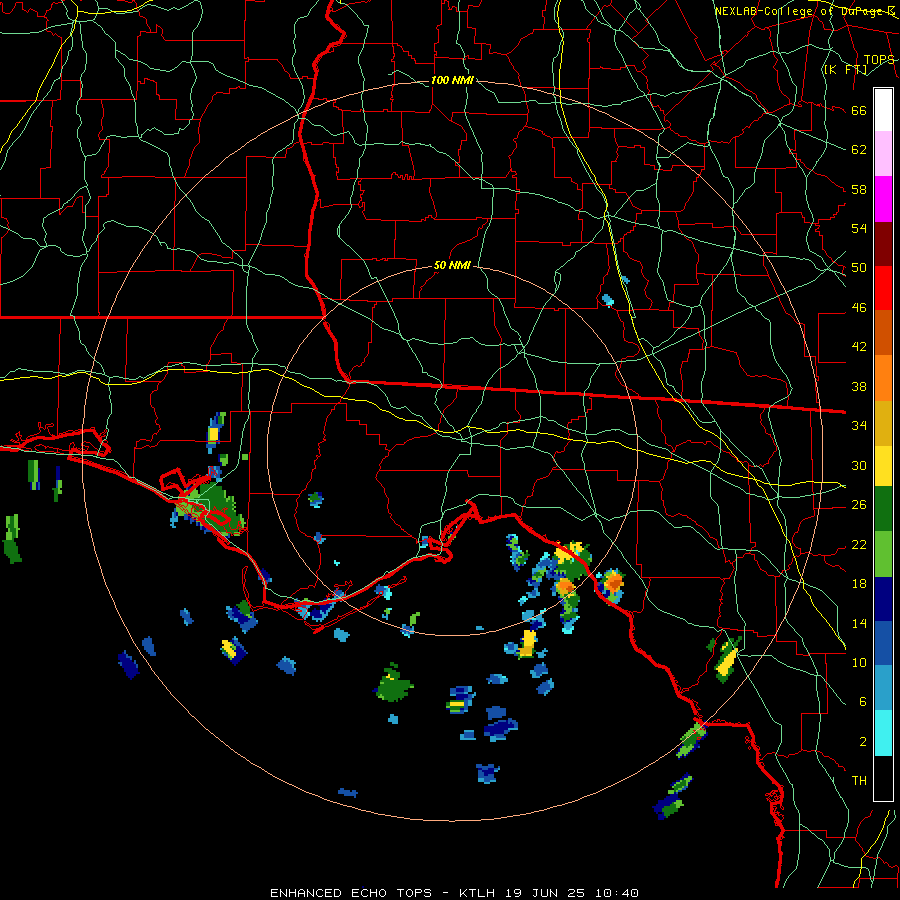Viewport: 900px width, 900px height.
Task: Select the 6 legend value
Action: pos(862,702)
